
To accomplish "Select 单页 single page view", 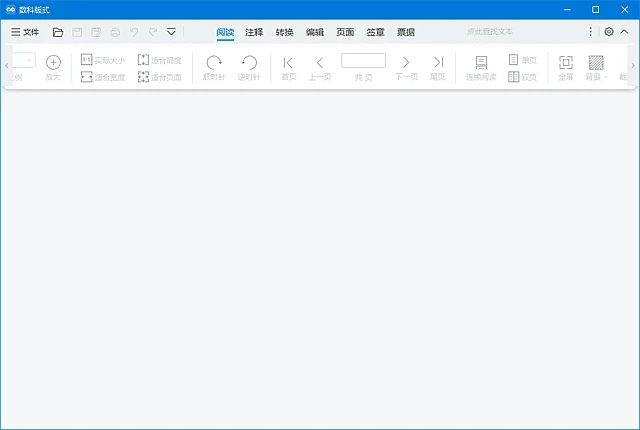I will (522, 60).
